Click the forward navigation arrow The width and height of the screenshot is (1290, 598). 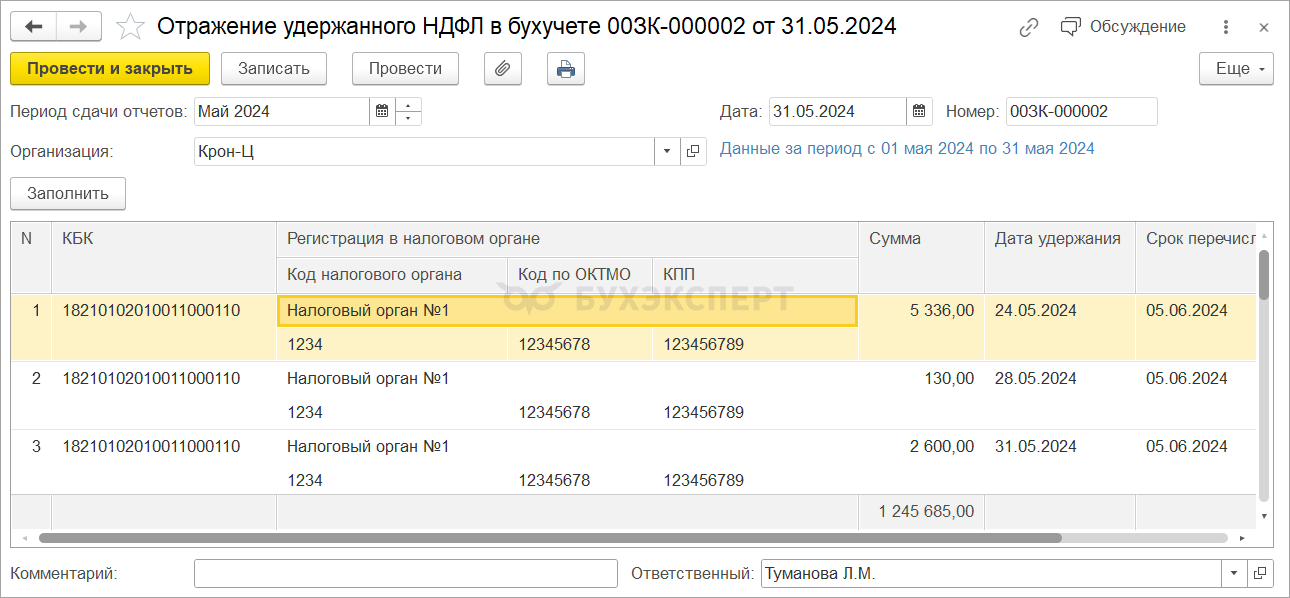click(78, 27)
